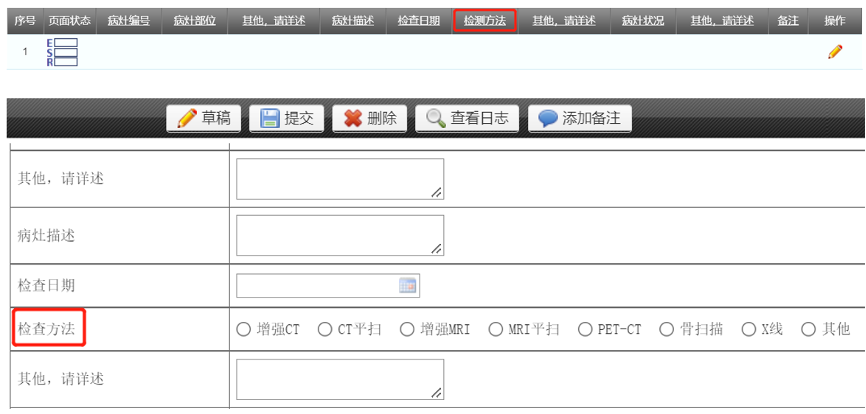Click the 备注 column header
Image resolution: width=866 pixels, height=414 pixels.
[788, 21]
